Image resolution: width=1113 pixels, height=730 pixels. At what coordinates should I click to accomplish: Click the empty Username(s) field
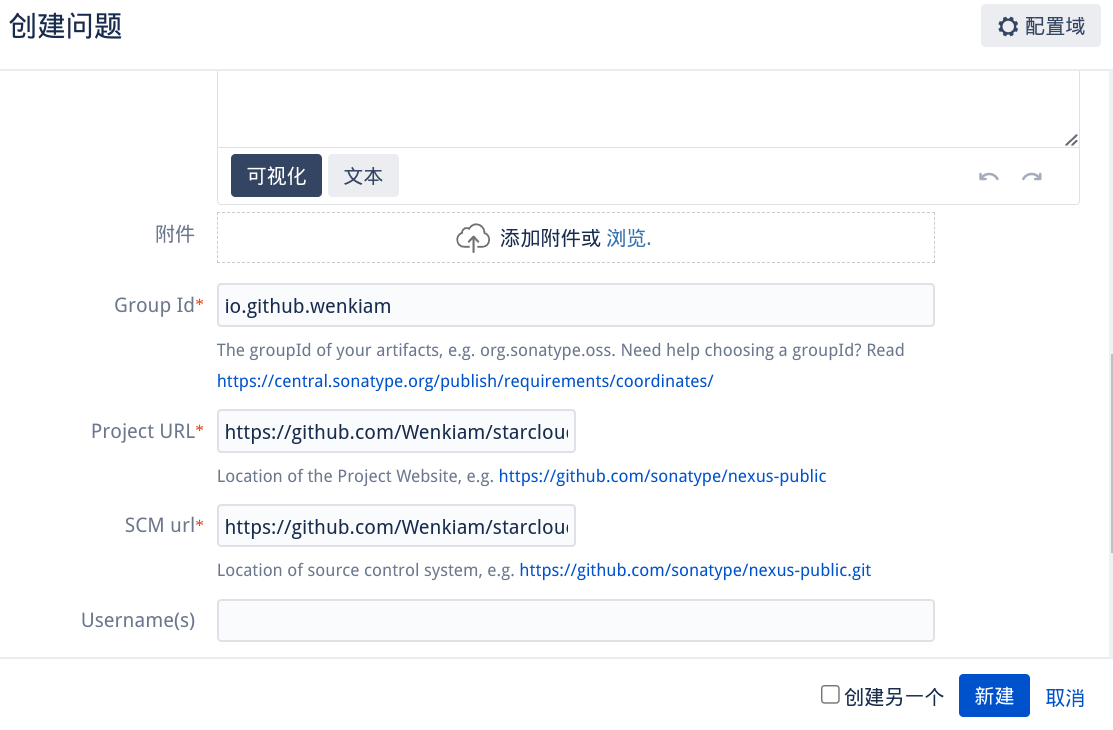coord(575,620)
